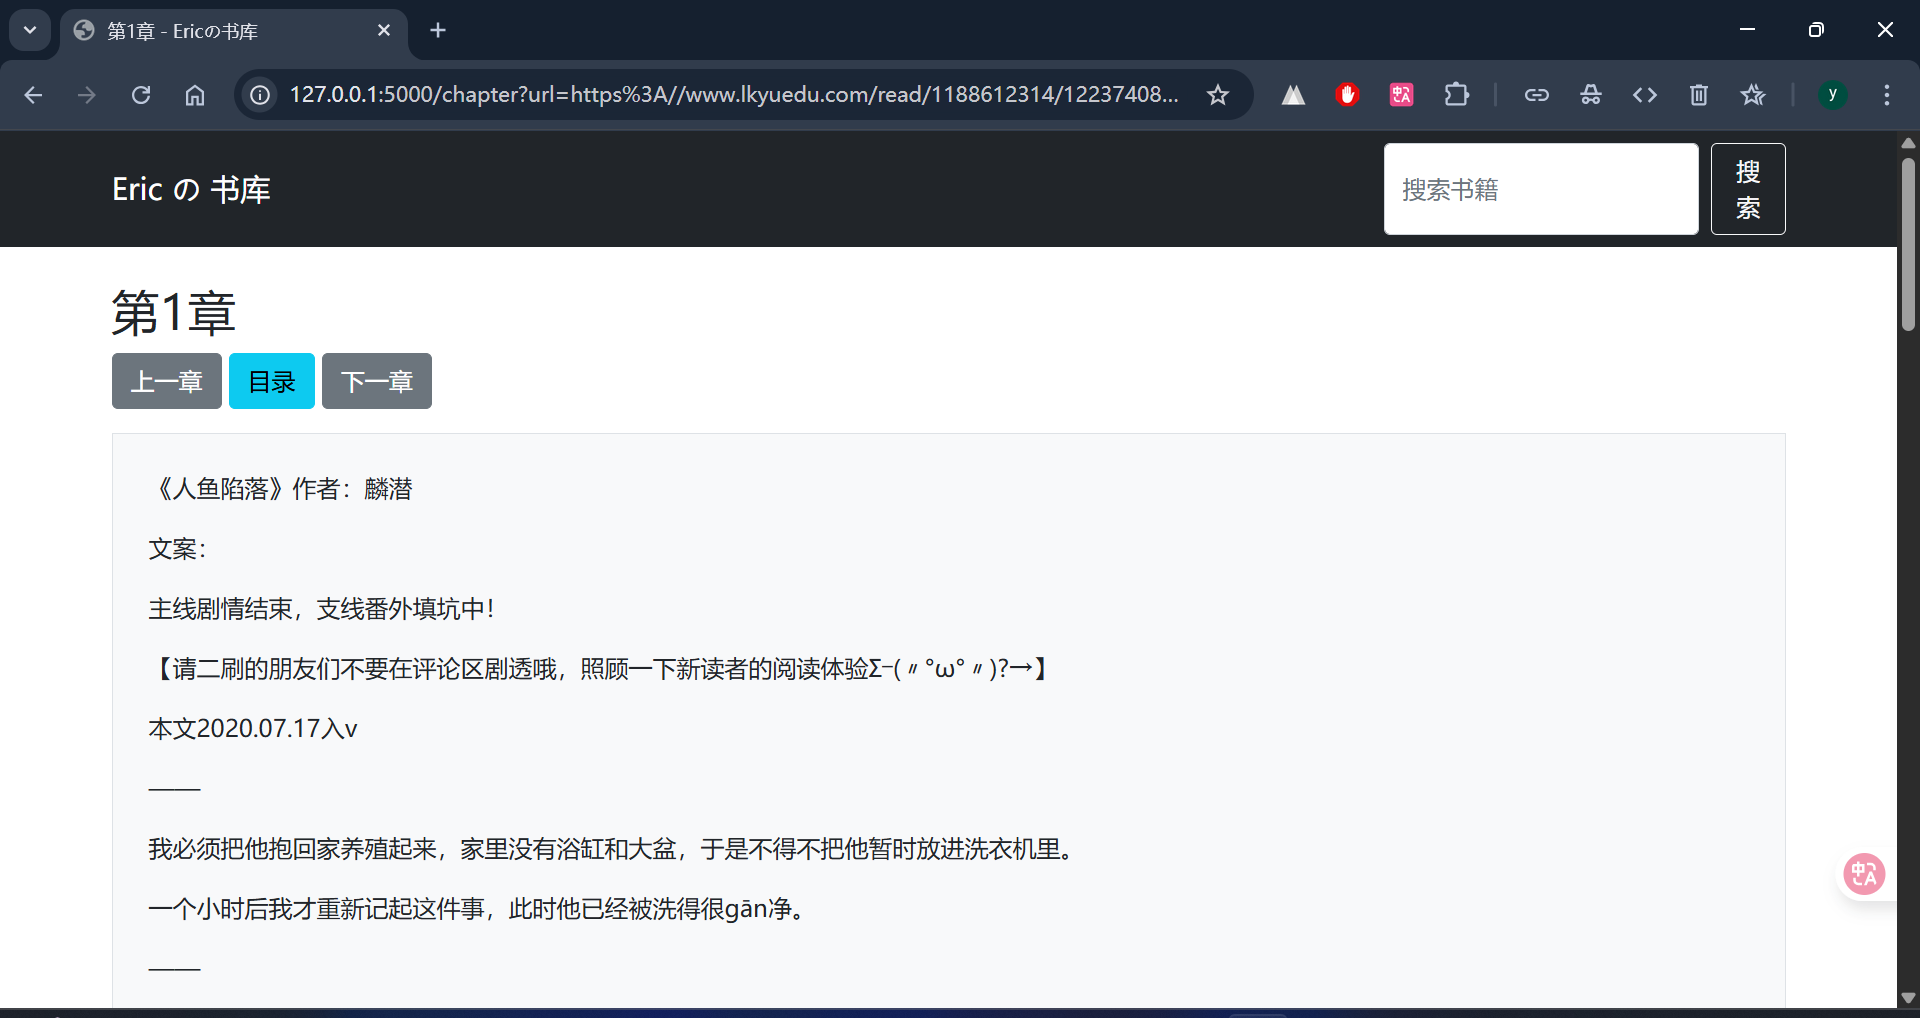Open the 目录 table of contents
The width and height of the screenshot is (1920, 1018).
coord(272,381)
